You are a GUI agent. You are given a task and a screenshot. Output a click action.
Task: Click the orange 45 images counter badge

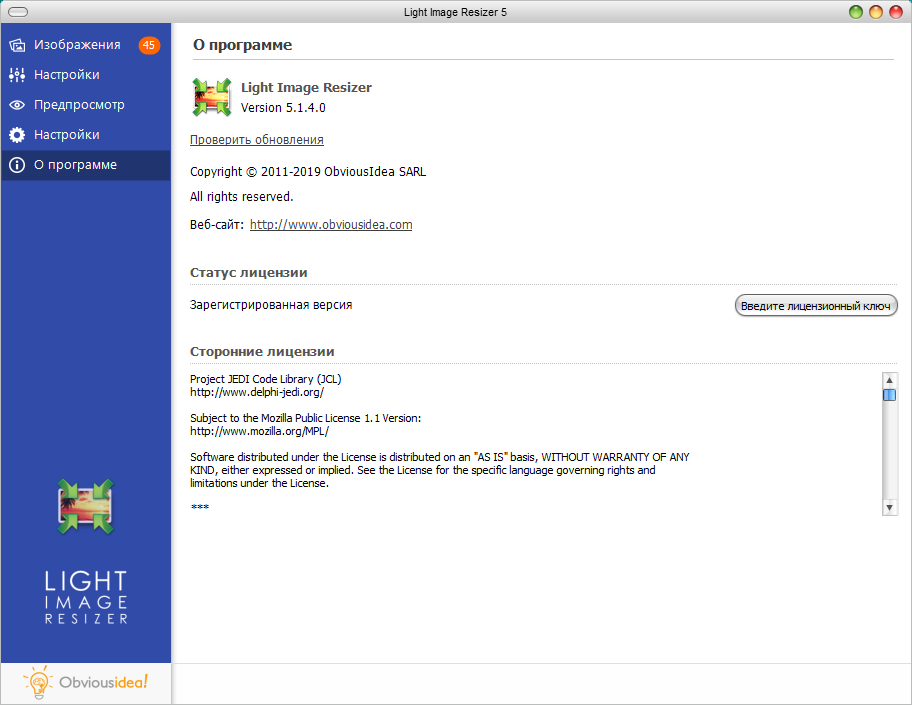tap(149, 45)
